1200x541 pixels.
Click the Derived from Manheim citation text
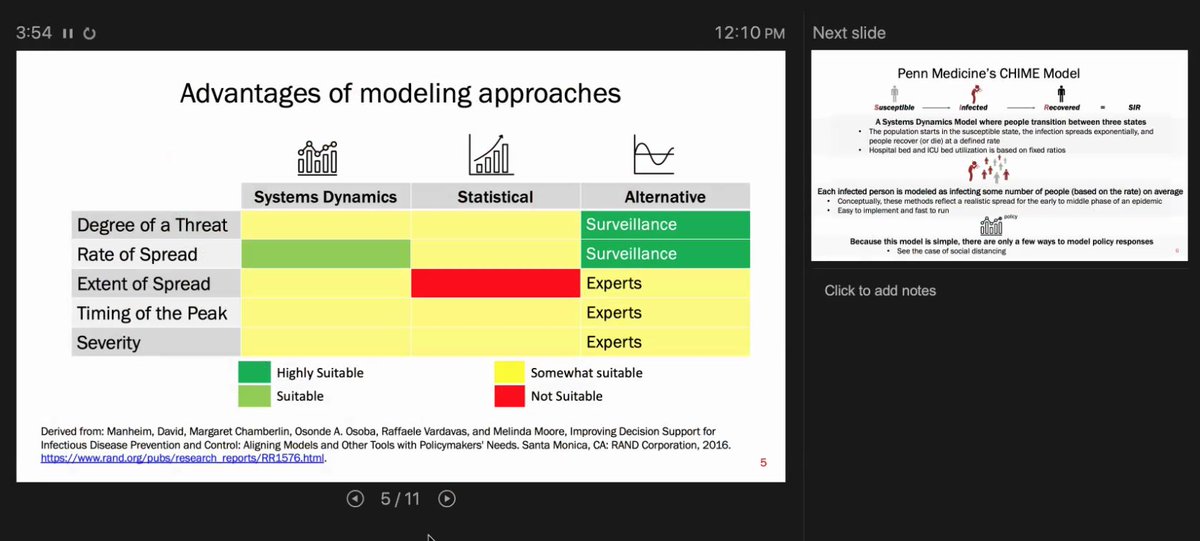(x=385, y=444)
